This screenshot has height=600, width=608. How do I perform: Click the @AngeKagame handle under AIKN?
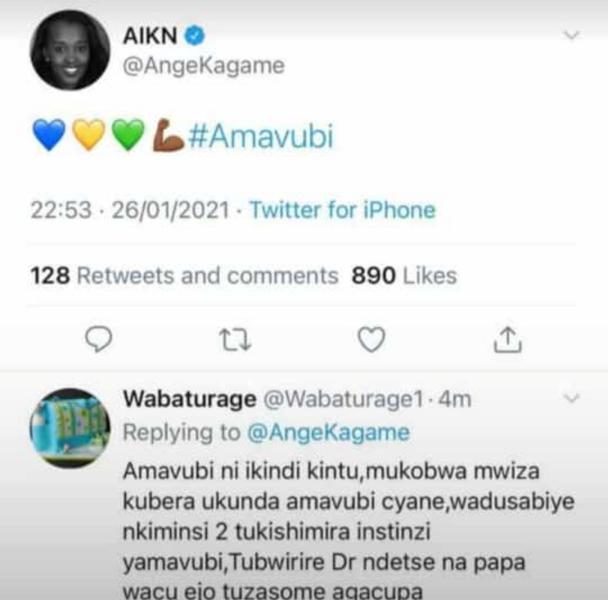[204, 66]
